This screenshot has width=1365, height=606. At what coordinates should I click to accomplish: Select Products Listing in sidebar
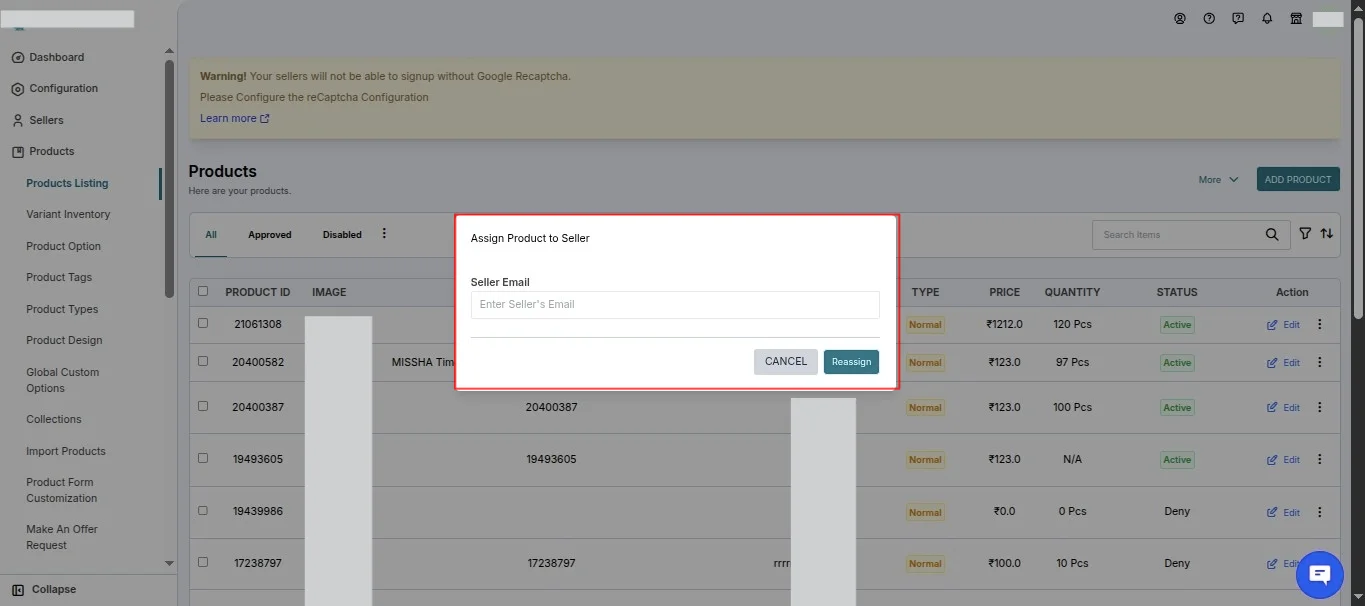click(x=67, y=183)
